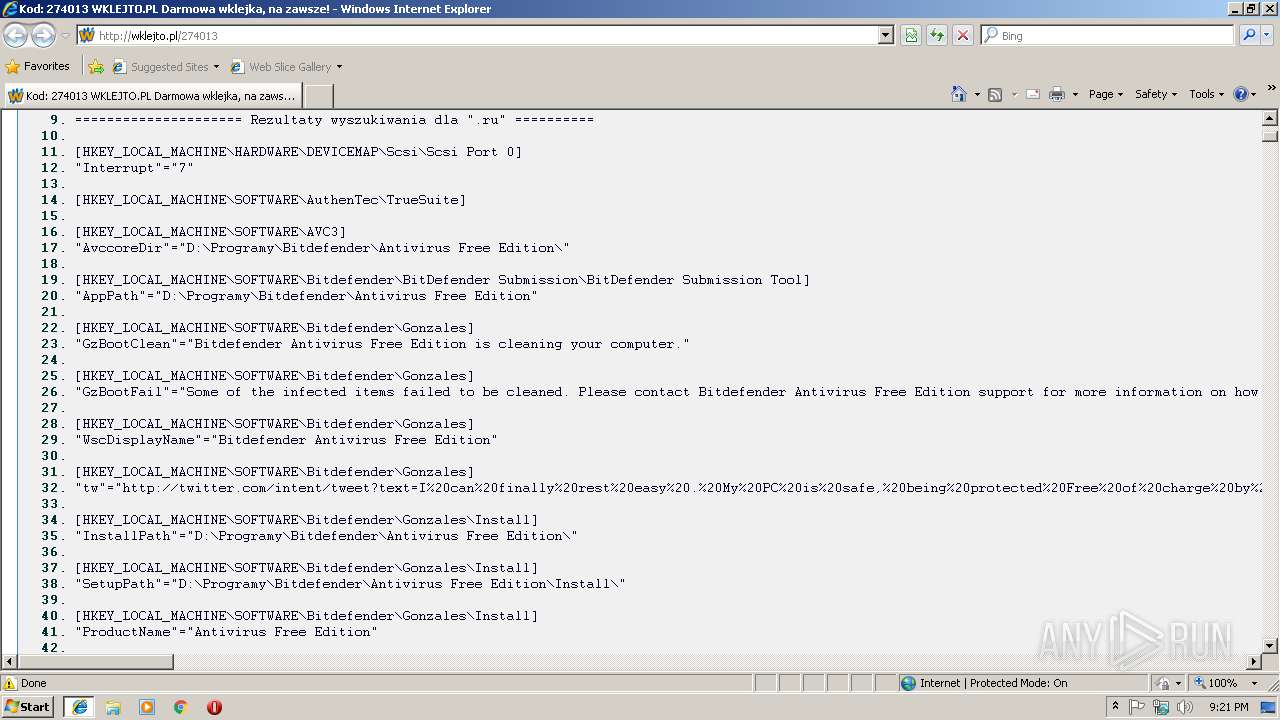Expand the Home button dropdown arrow
1280x720 pixels.
click(x=975, y=94)
